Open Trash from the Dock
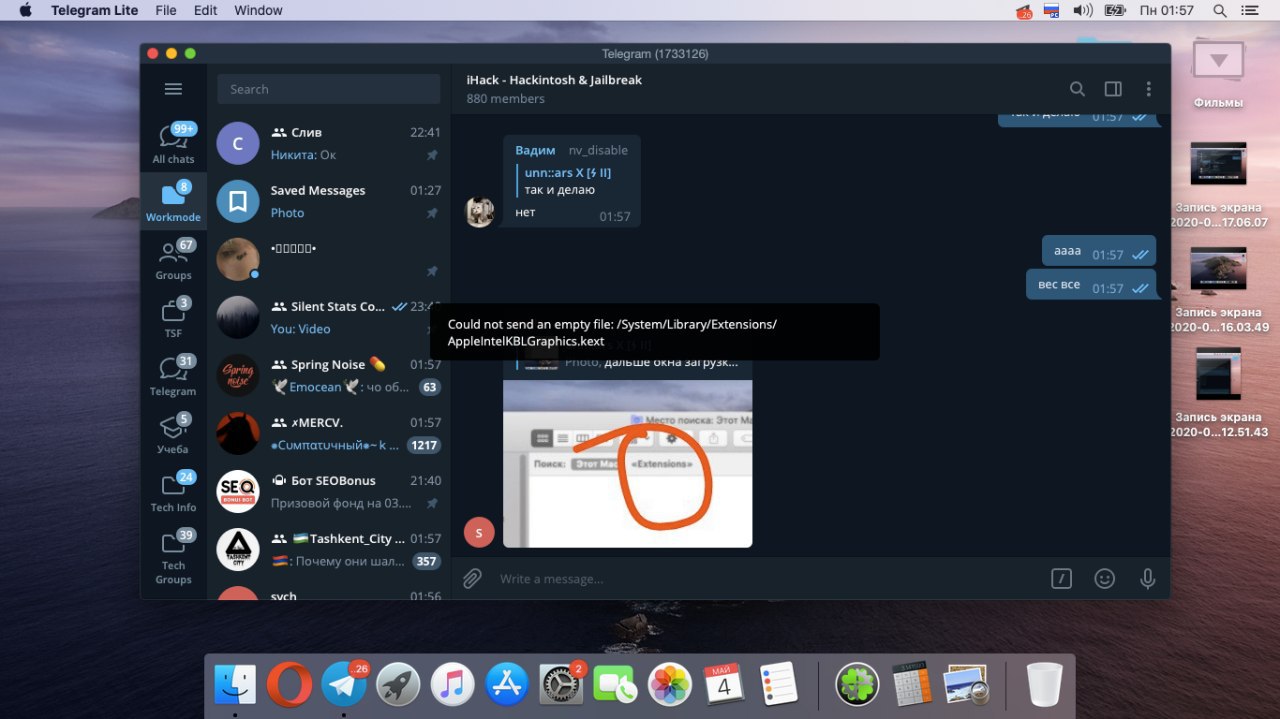 (1045, 685)
